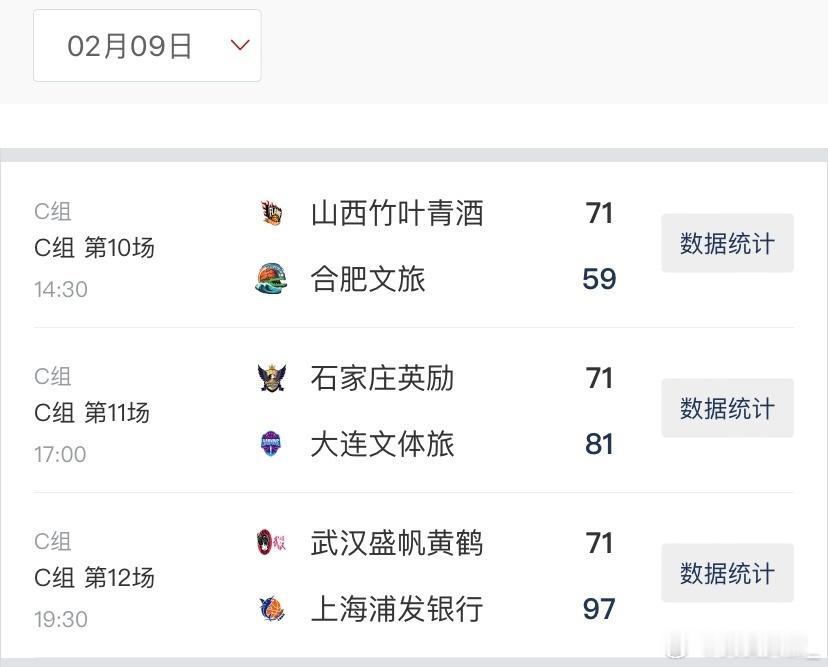Select team name 石家庄英励
Viewport: 828px width, 667px height.
click(382, 378)
